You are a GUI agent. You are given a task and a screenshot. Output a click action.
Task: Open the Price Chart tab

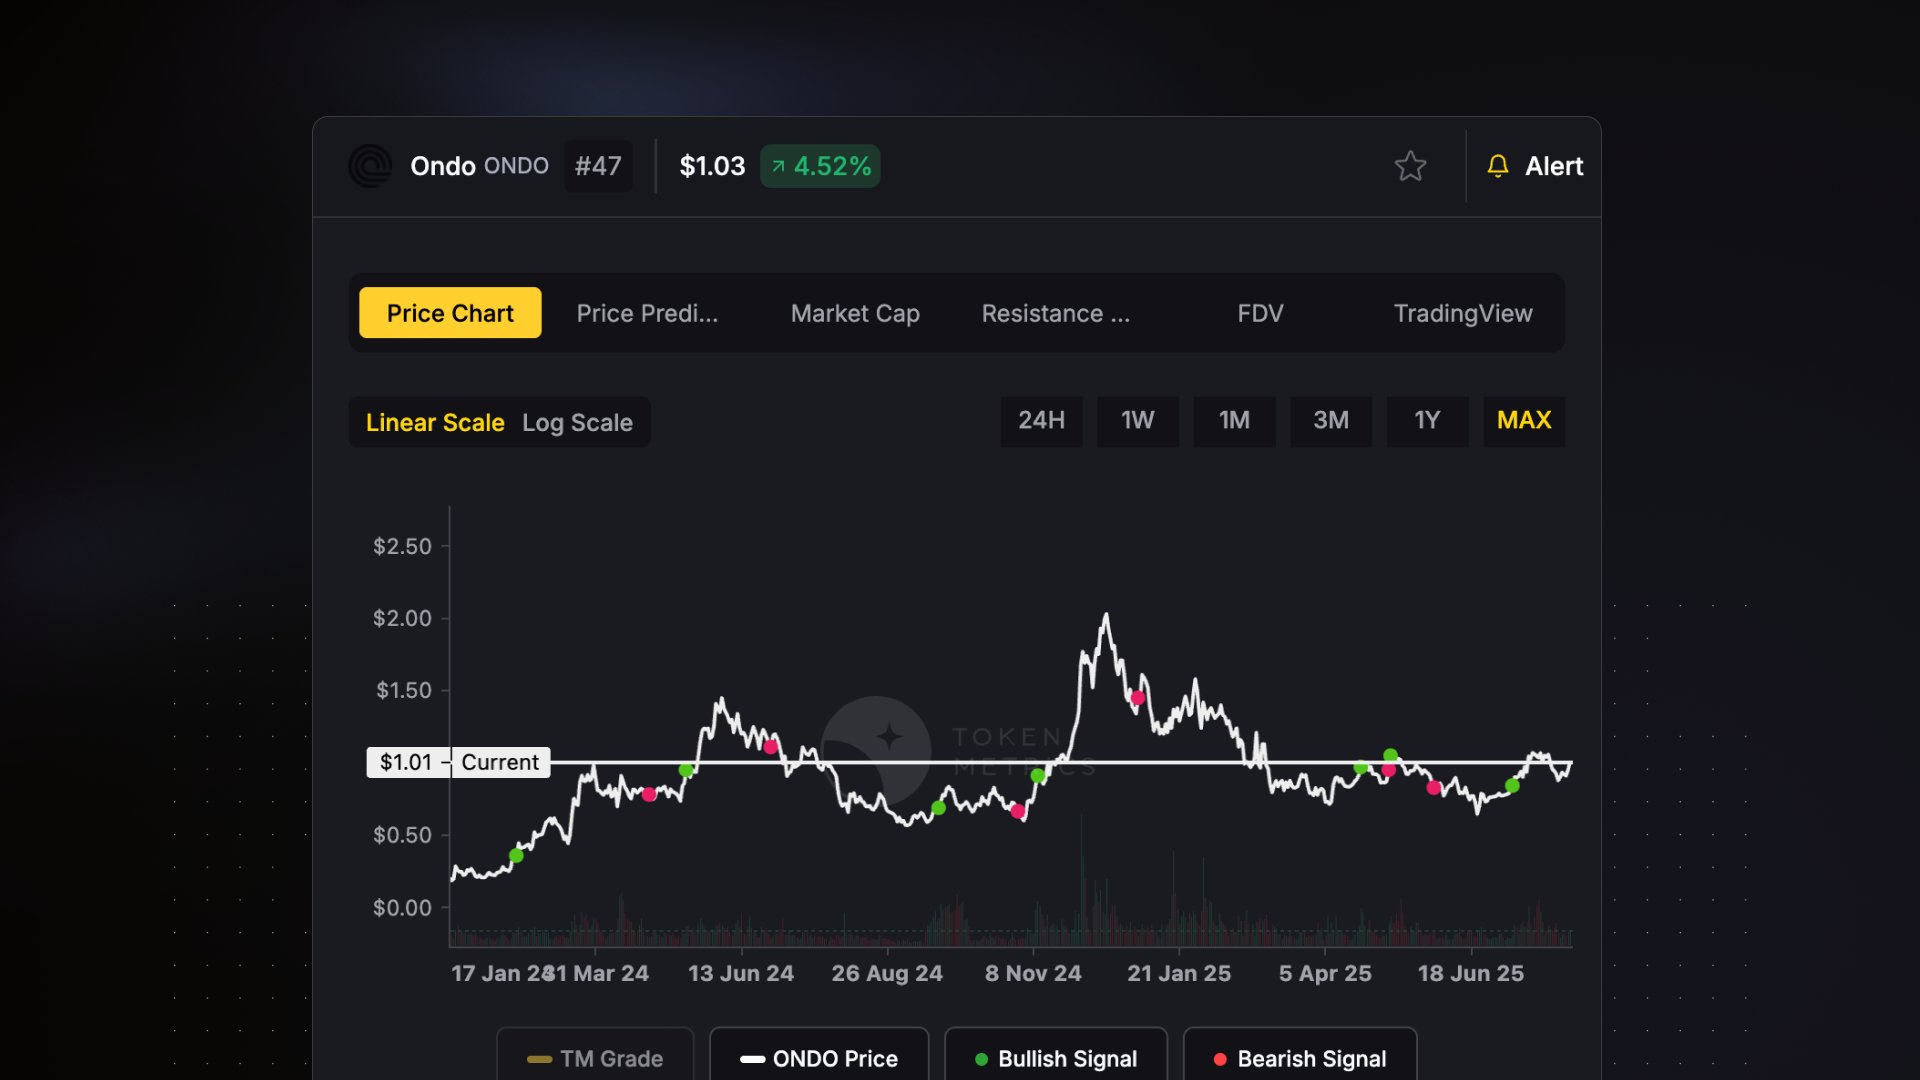[x=450, y=313]
